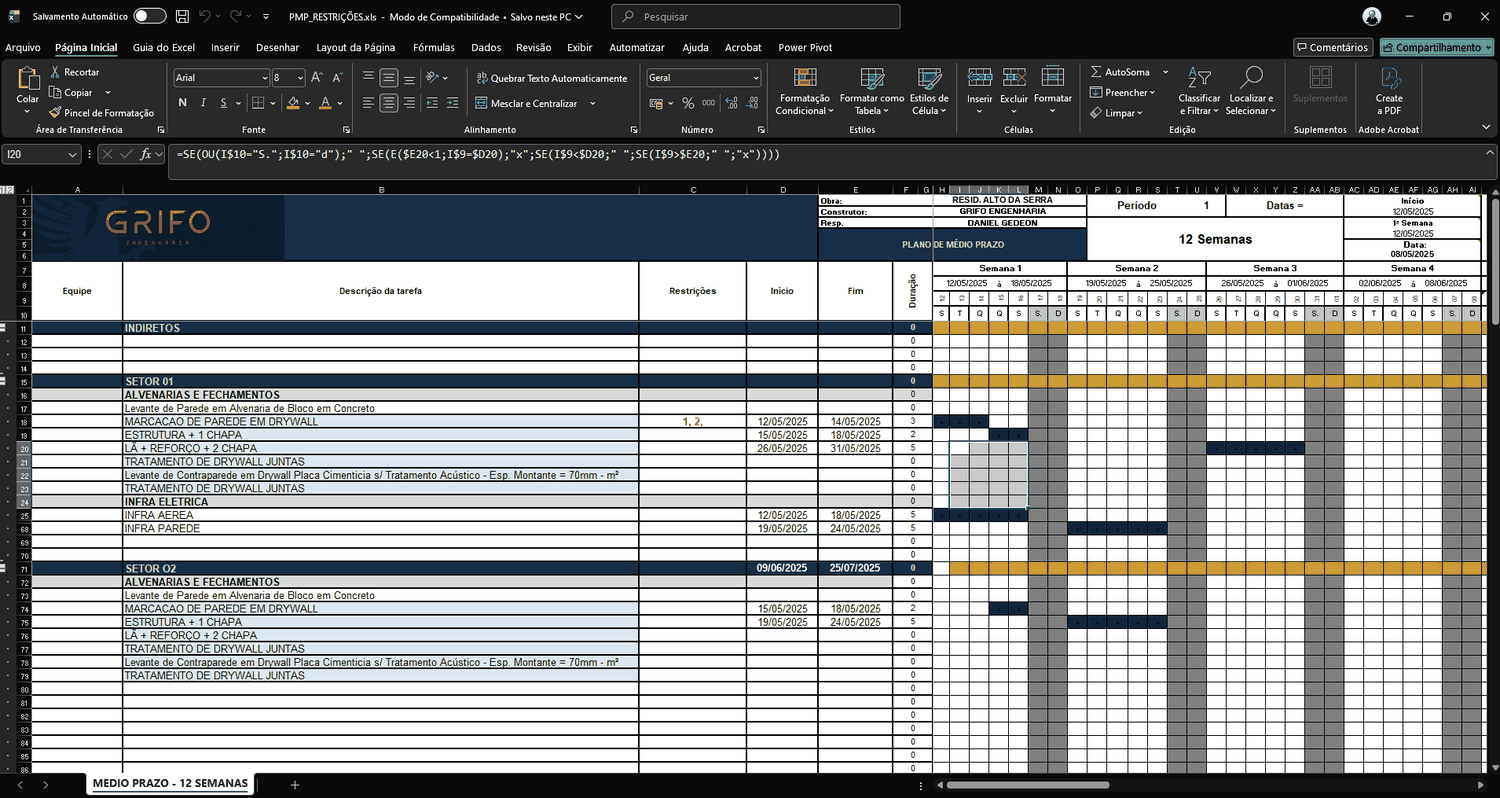Select the MEDIO PRAZO - 12 SEMANAS sheet tab
Viewport: 1500px width, 798px height.
[x=170, y=783]
